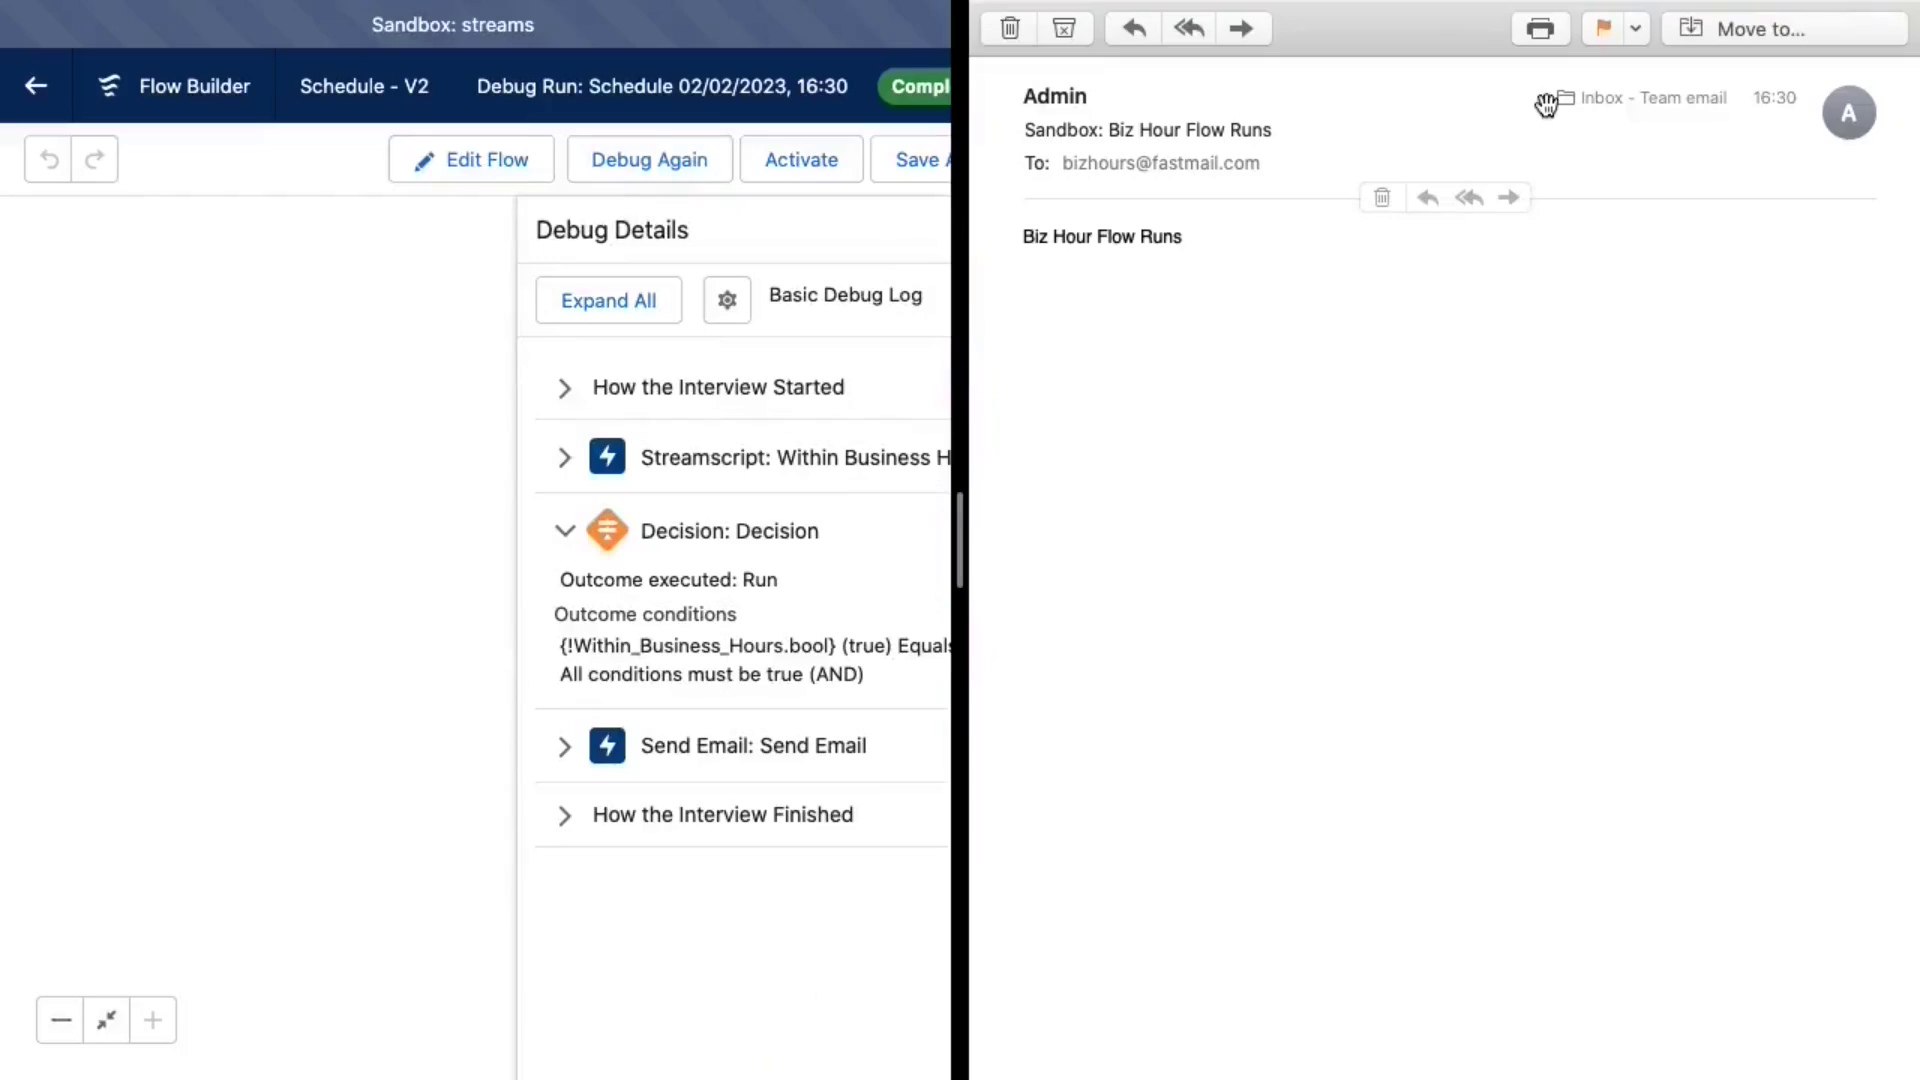Image resolution: width=1920 pixels, height=1080 pixels.
Task: Open the Move to... dropdown
Action: [1785, 28]
